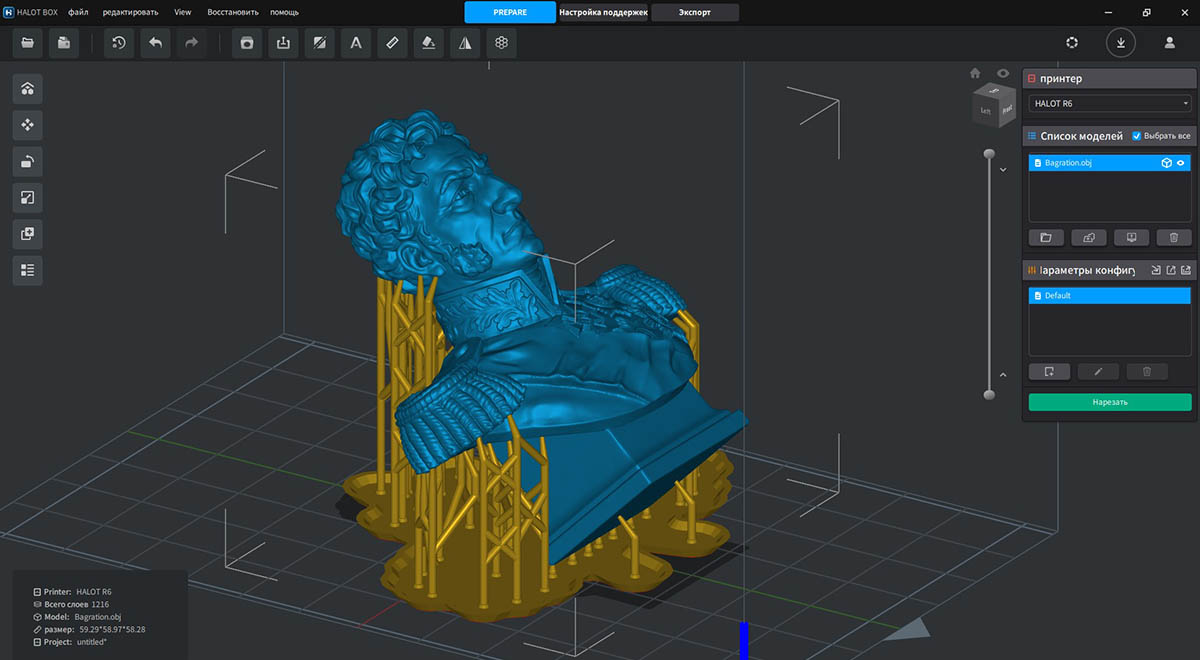This screenshot has height=660, width=1200.
Task: Click the bottom handle of layer slider
Action: [x=989, y=394]
